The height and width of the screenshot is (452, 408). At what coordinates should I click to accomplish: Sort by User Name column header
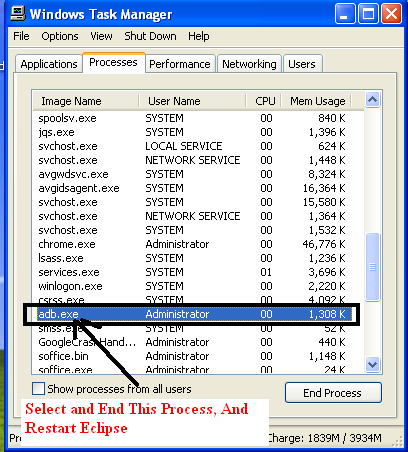192,101
